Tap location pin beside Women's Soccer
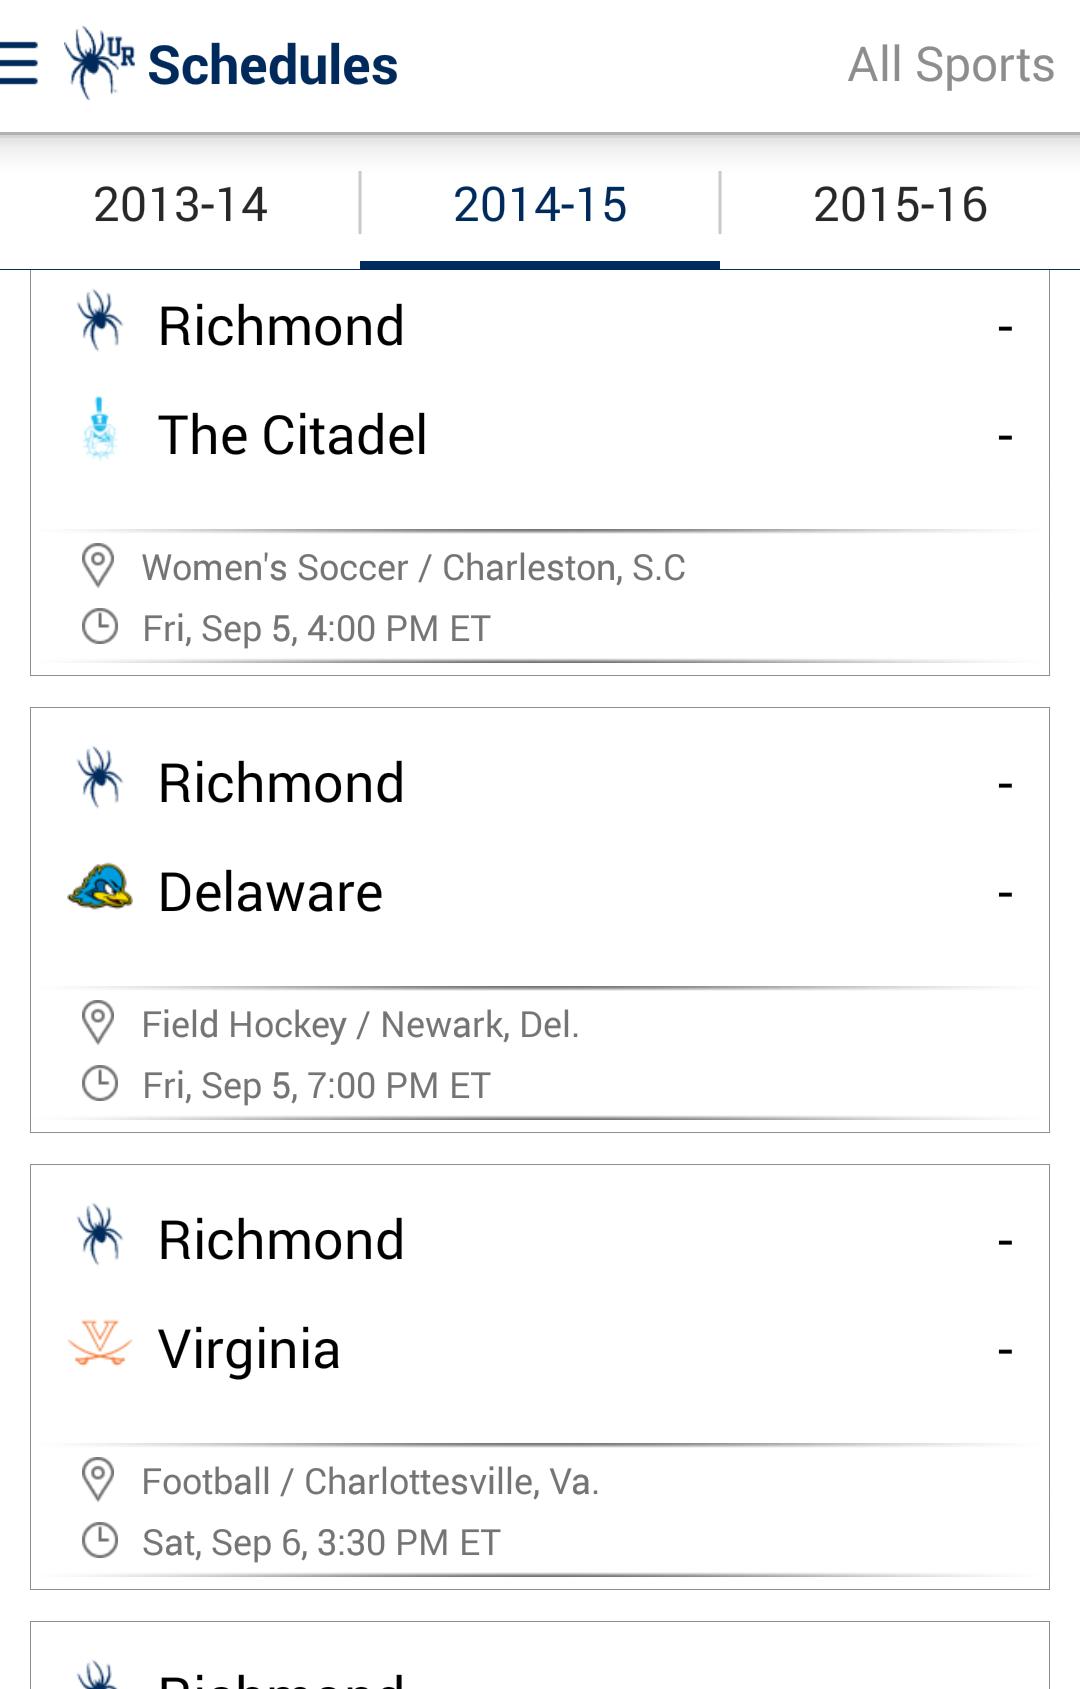Viewport: 1080px width, 1689px height. pos(98,565)
